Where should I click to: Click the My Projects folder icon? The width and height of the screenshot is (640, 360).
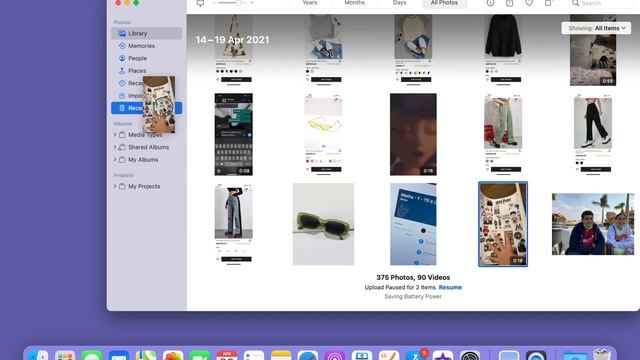(122, 186)
